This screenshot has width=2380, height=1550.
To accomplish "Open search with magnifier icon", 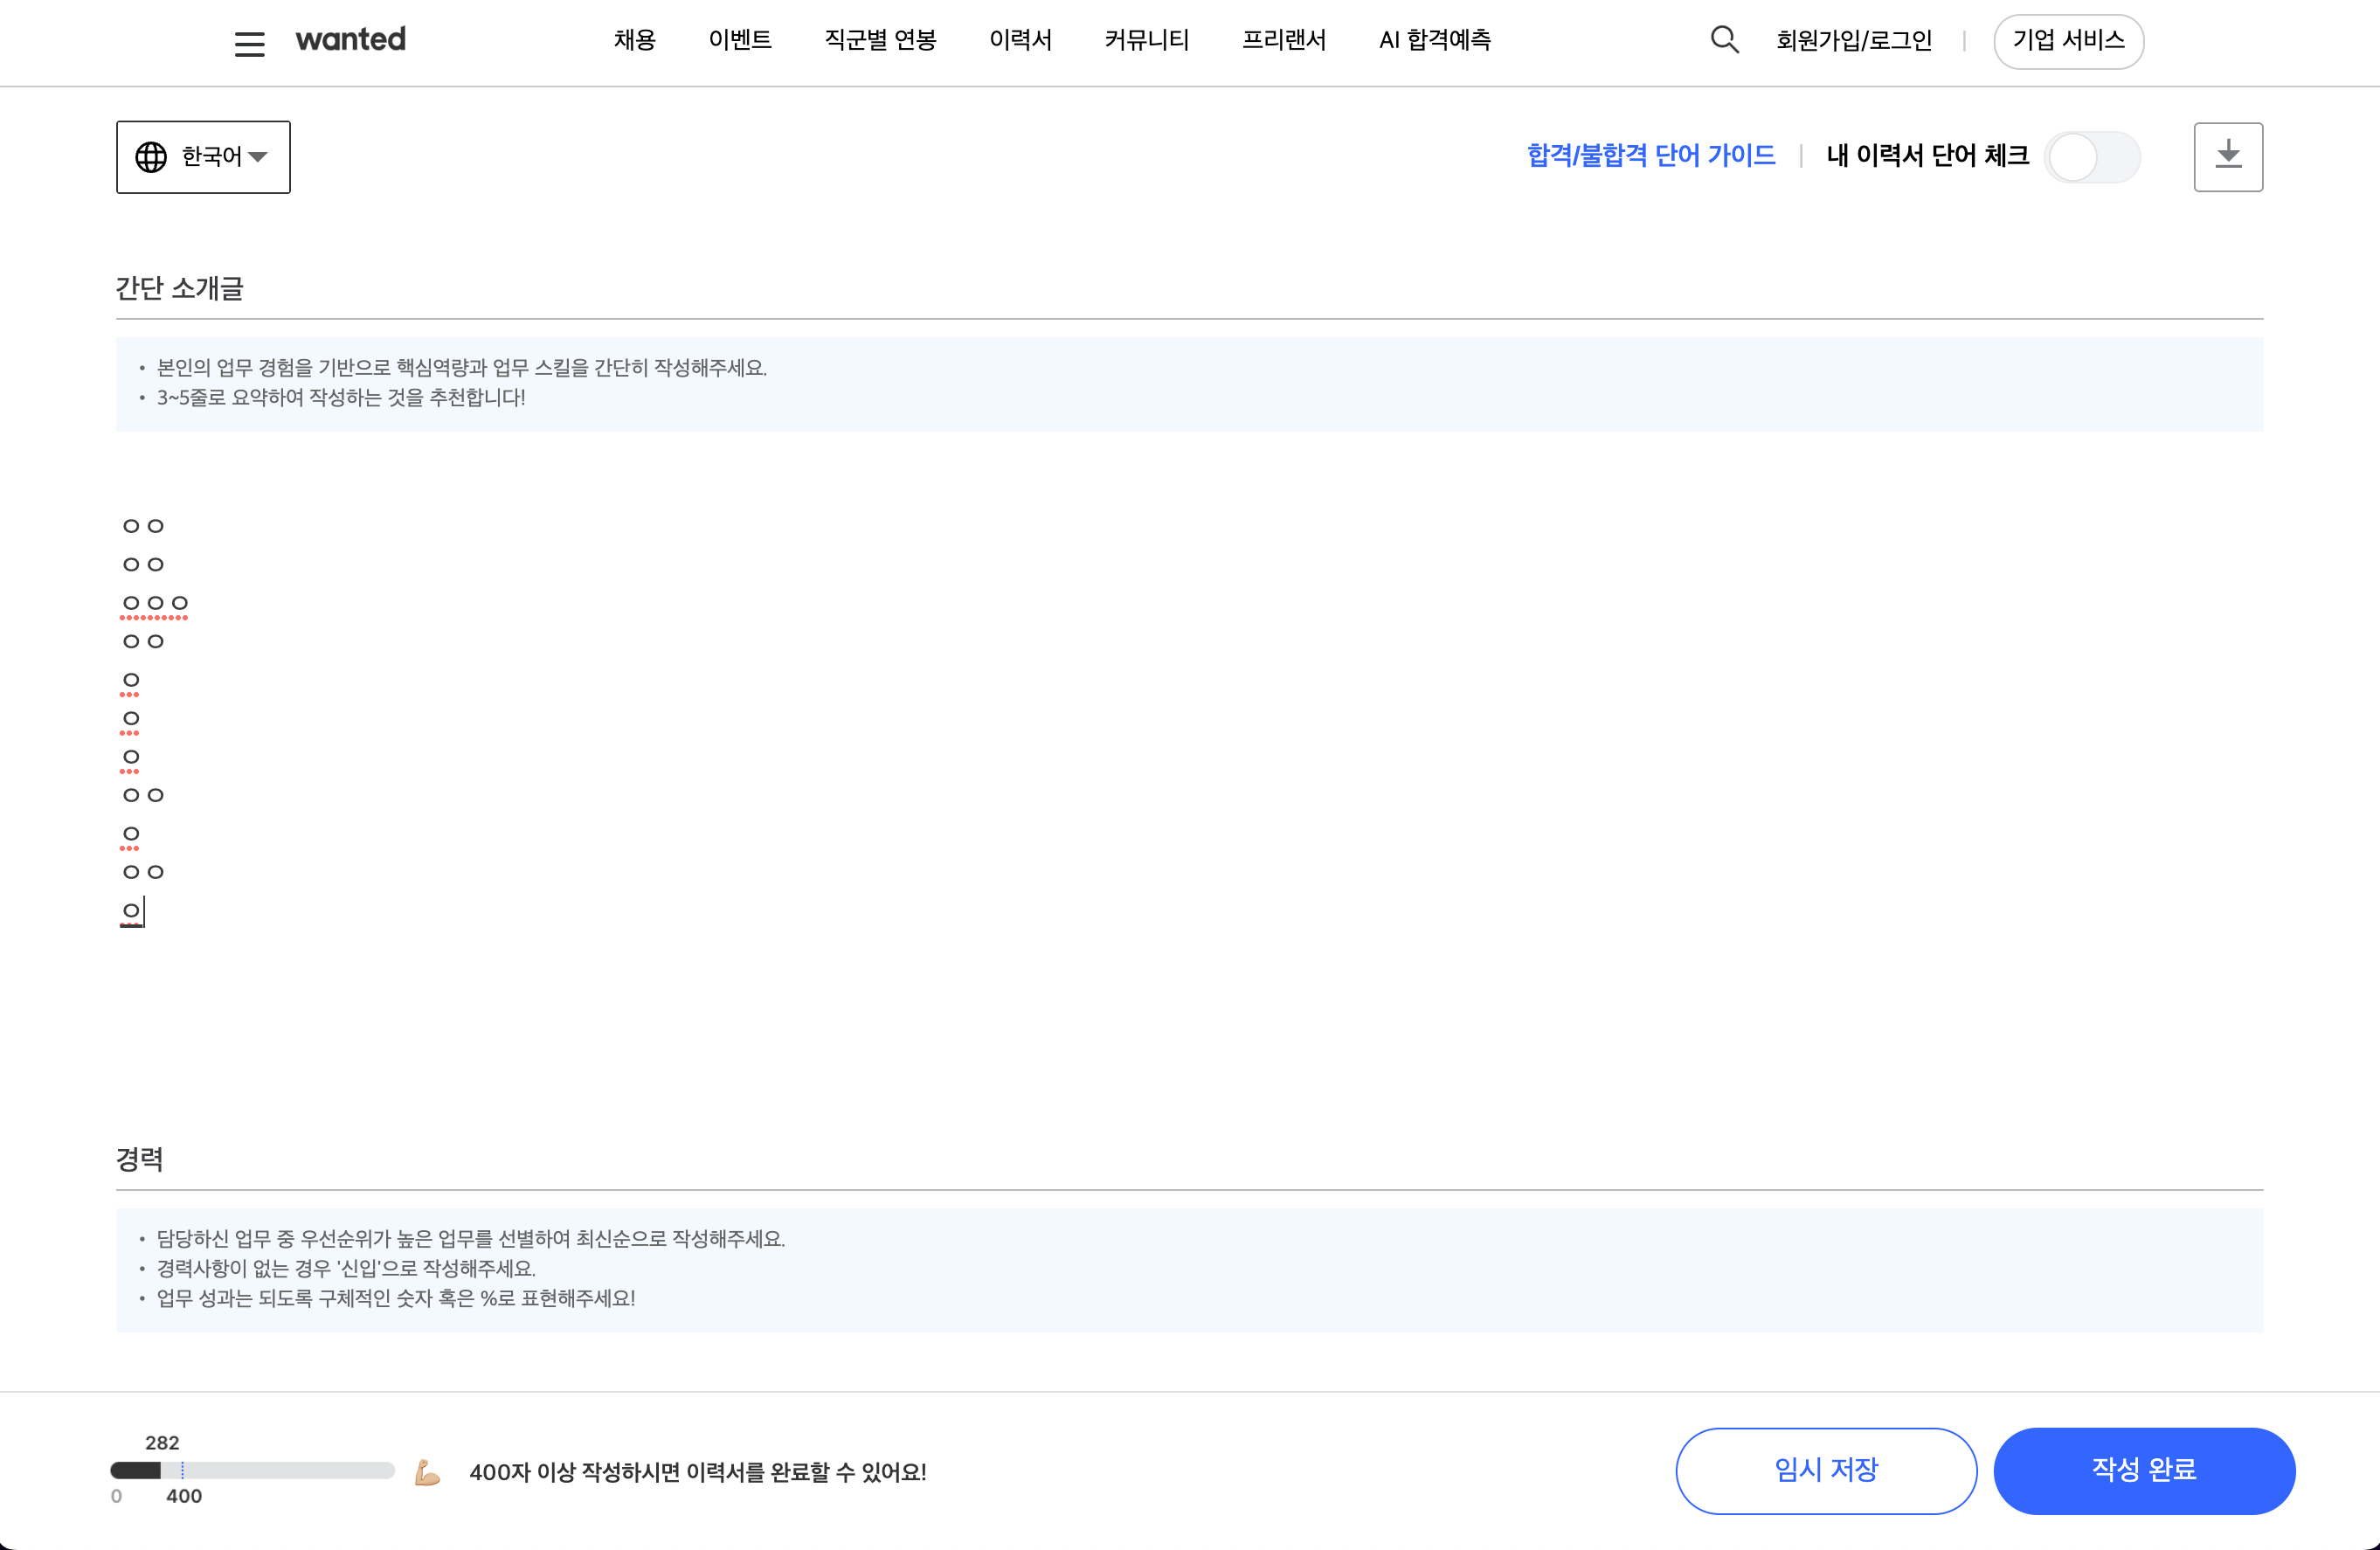I will coord(1724,40).
